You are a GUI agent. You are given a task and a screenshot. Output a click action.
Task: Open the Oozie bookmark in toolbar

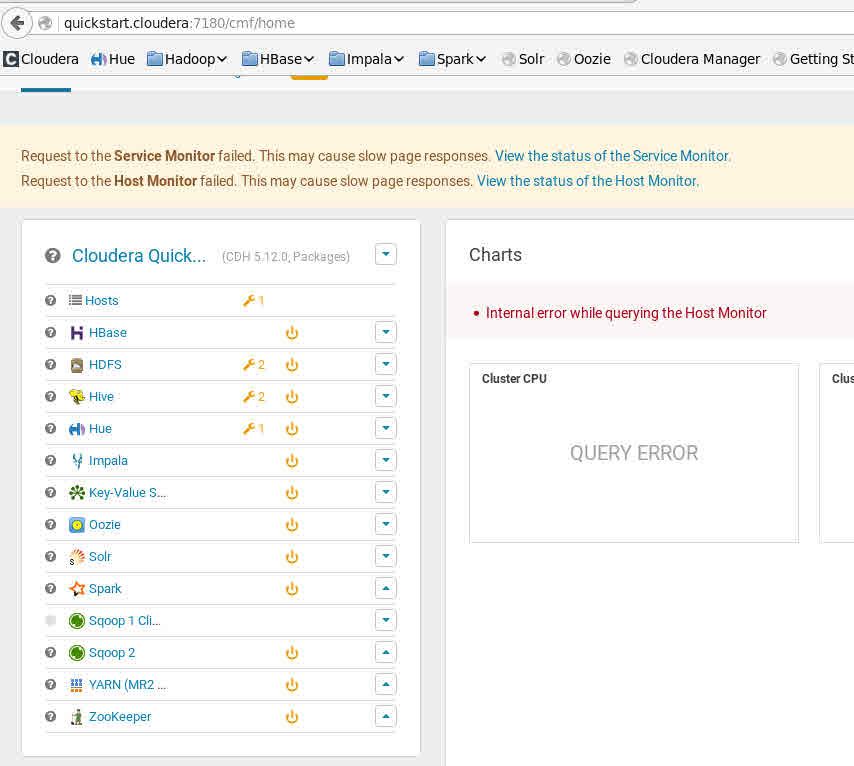pos(584,59)
